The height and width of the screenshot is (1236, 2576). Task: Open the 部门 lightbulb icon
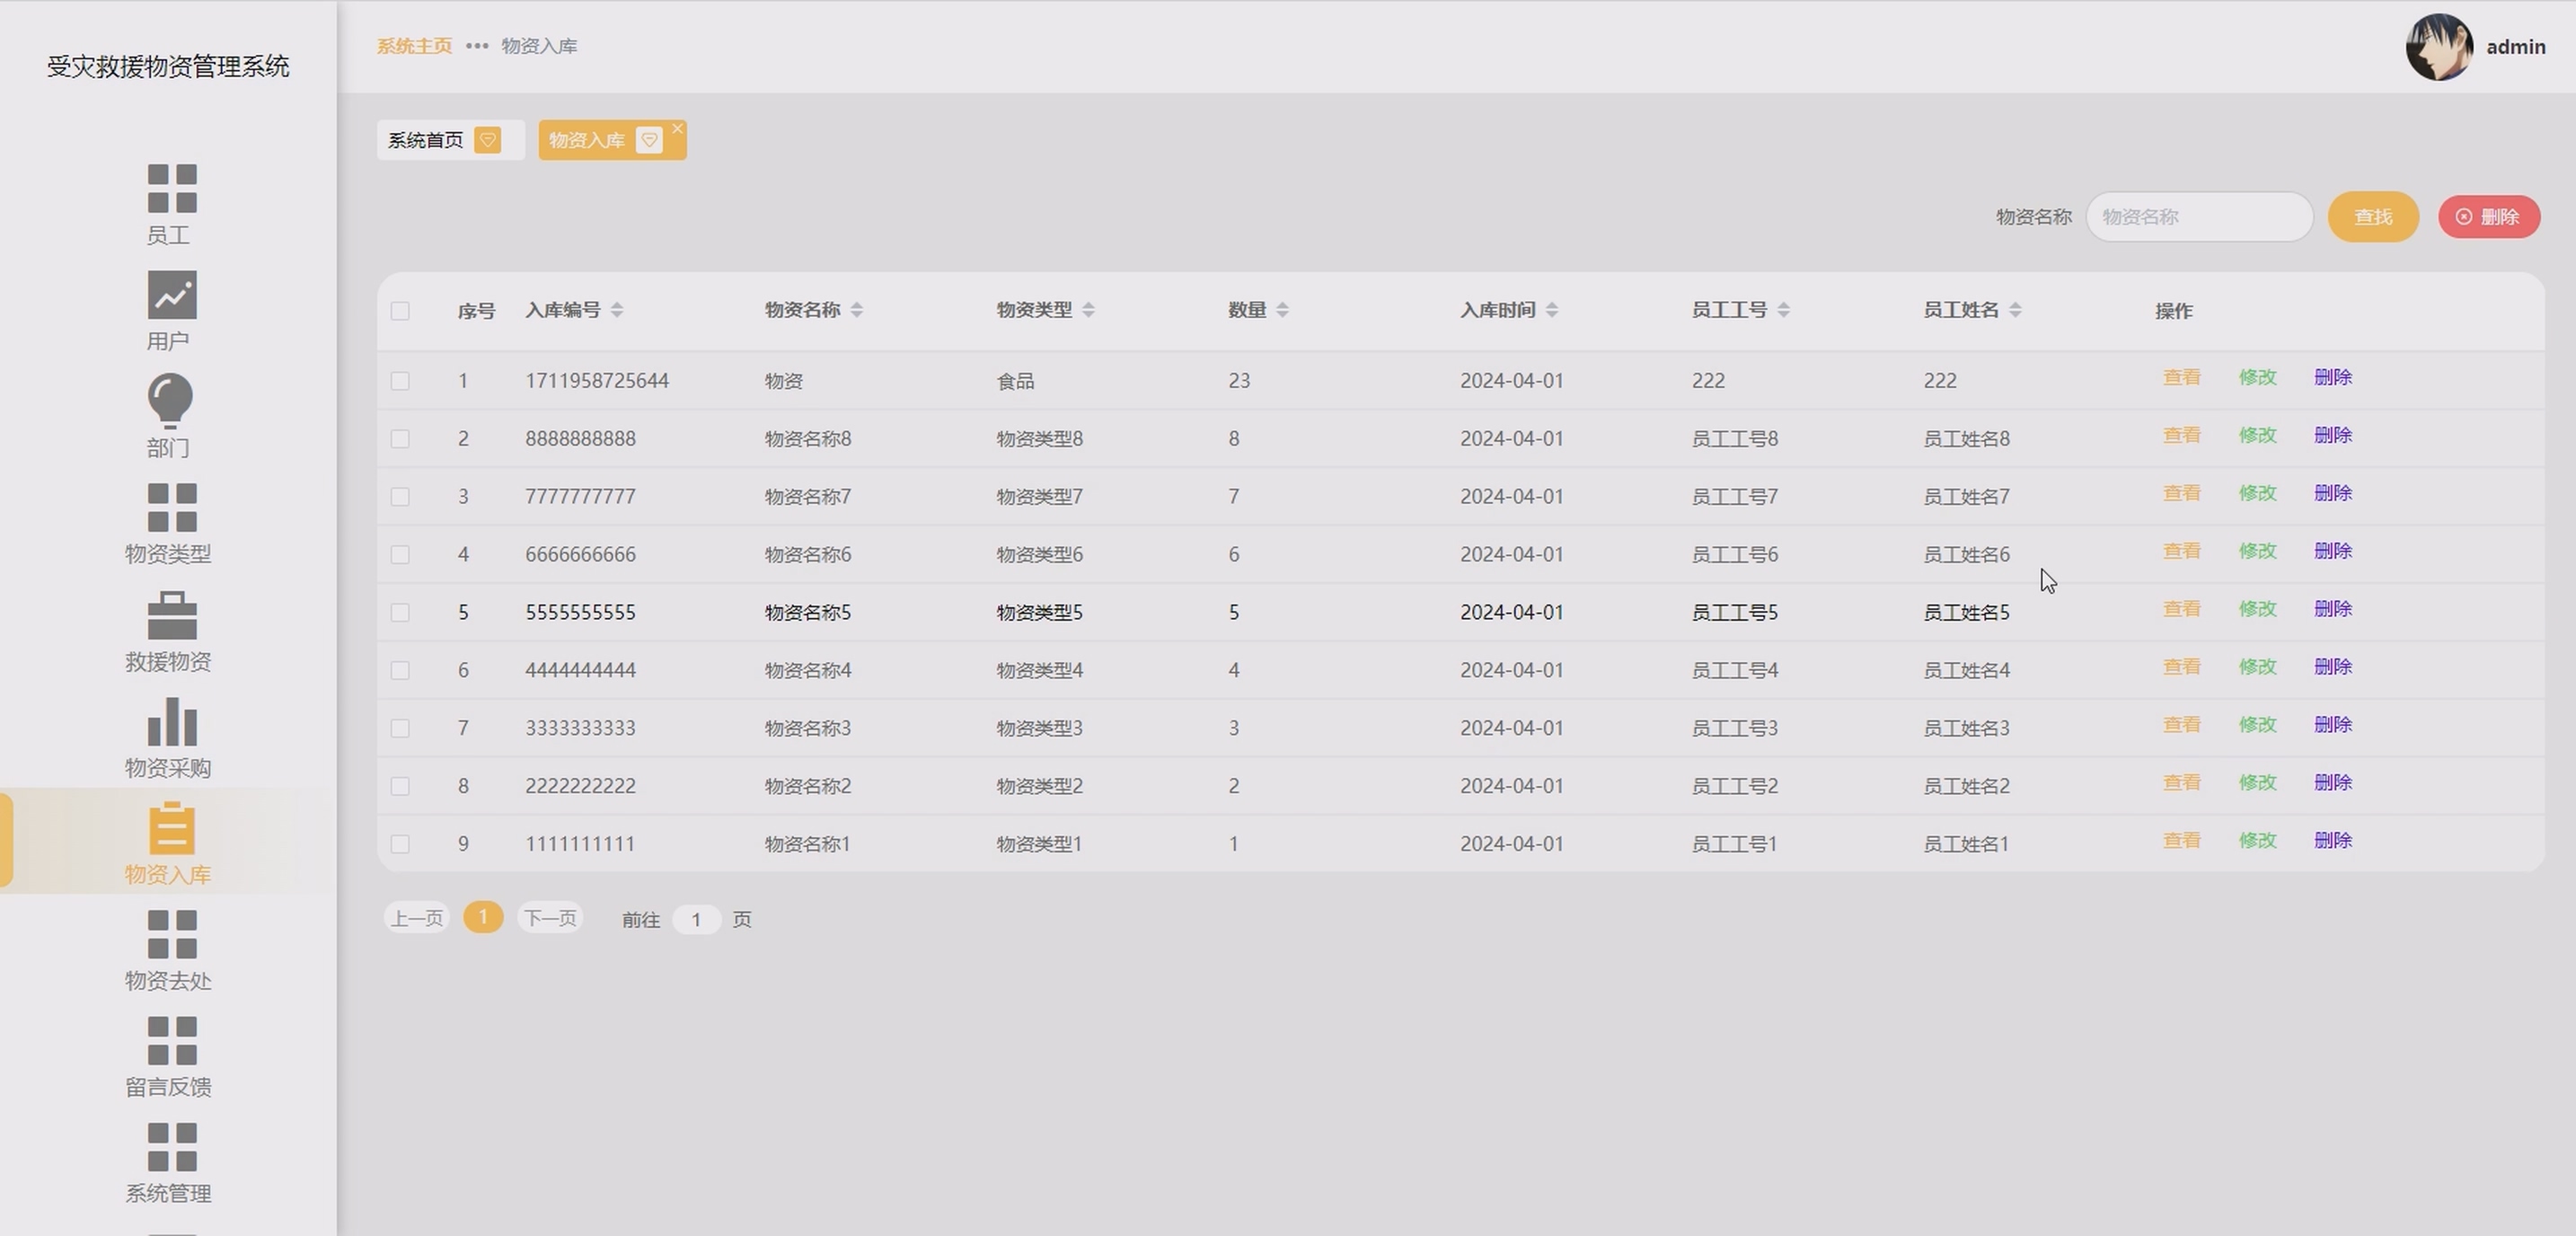(170, 401)
